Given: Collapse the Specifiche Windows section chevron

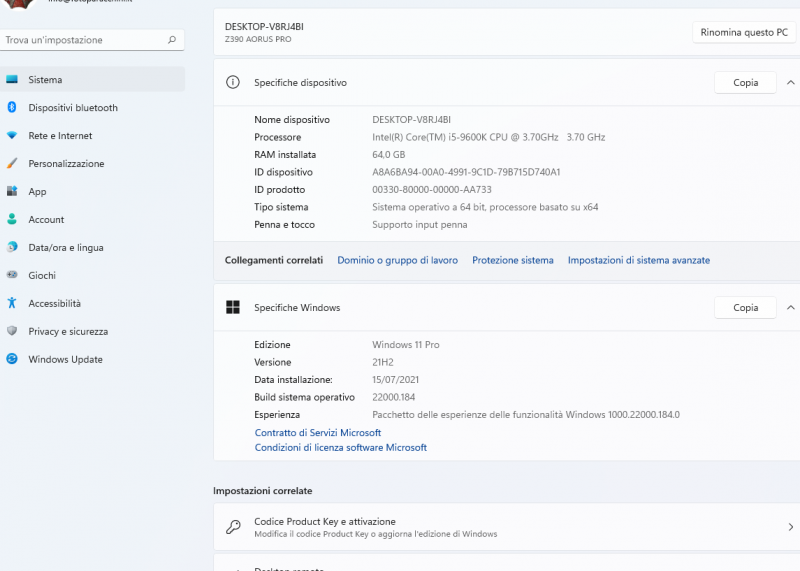Looking at the screenshot, I should 790,308.
